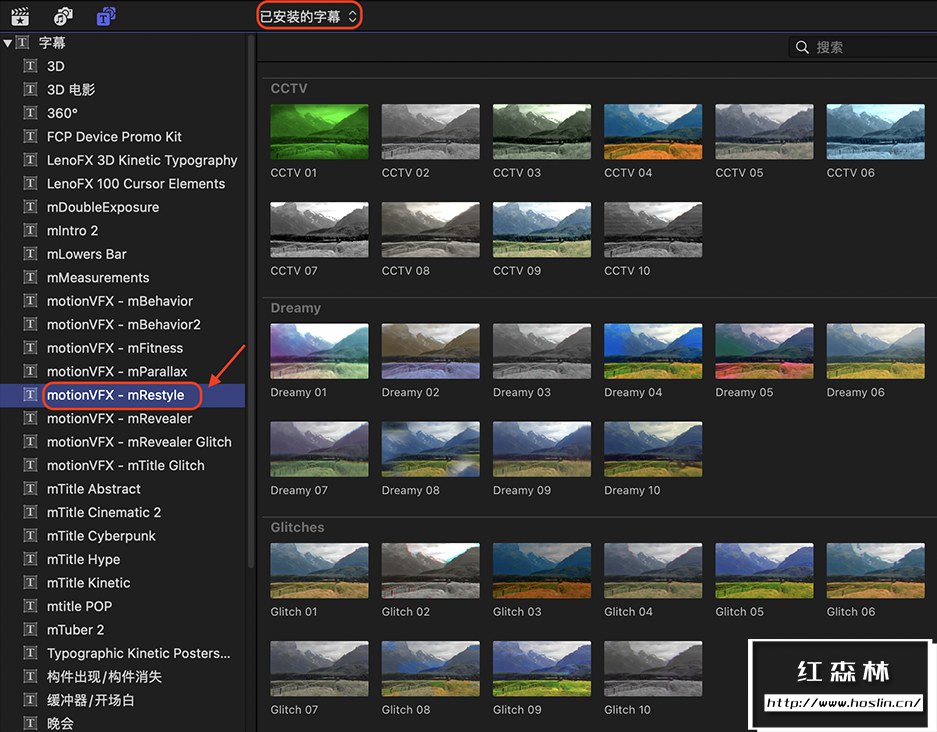
Task: Select the 360° category
Action: pyautogui.click(x=62, y=113)
